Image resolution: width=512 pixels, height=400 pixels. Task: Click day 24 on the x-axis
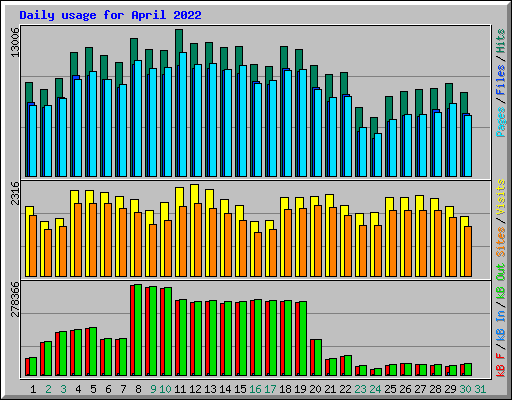pyautogui.click(x=375, y=389)
